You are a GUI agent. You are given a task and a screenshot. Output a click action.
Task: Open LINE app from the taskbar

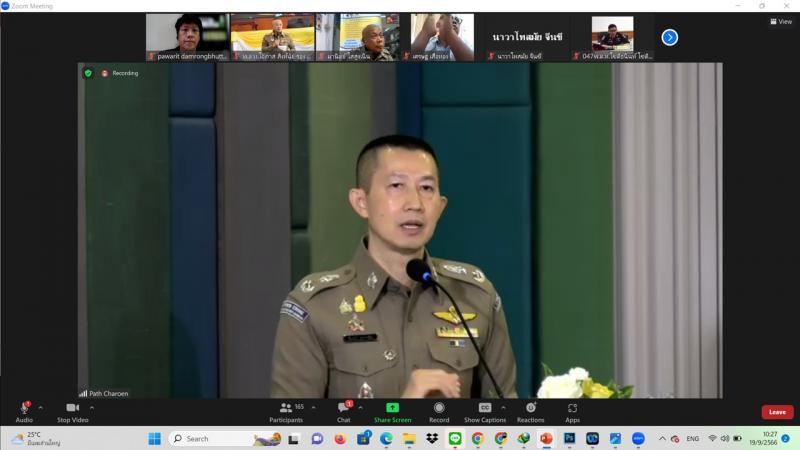[455, 438]
